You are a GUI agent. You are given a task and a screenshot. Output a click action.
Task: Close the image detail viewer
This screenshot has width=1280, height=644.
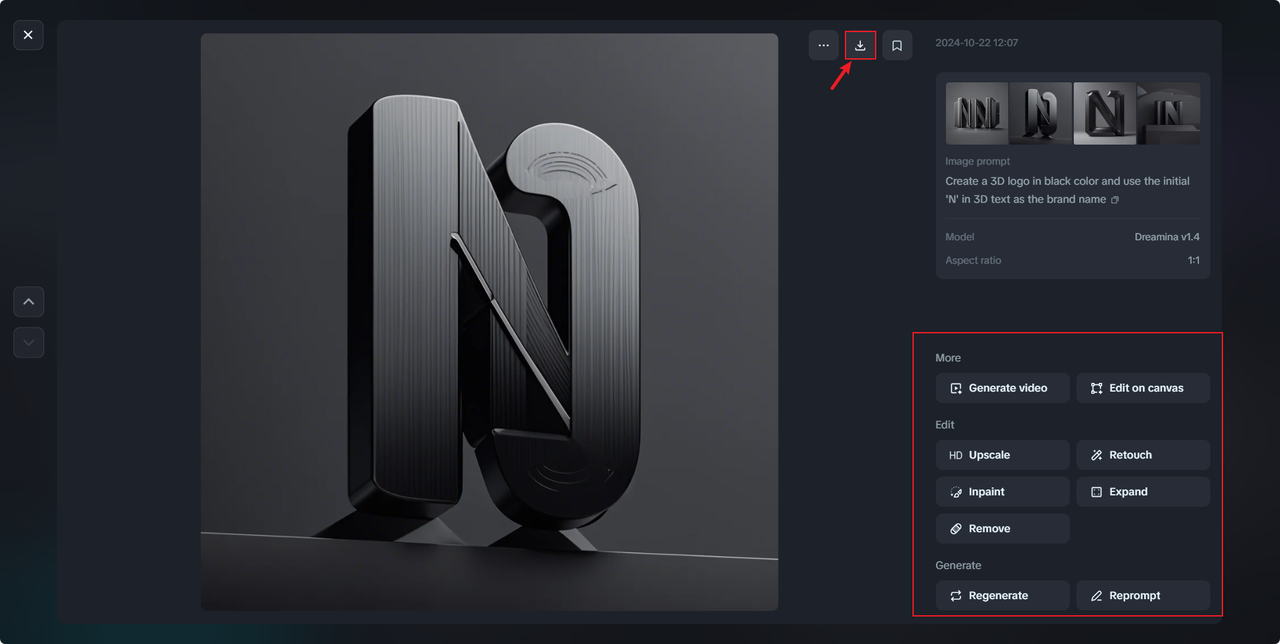(x=28, y=35)
